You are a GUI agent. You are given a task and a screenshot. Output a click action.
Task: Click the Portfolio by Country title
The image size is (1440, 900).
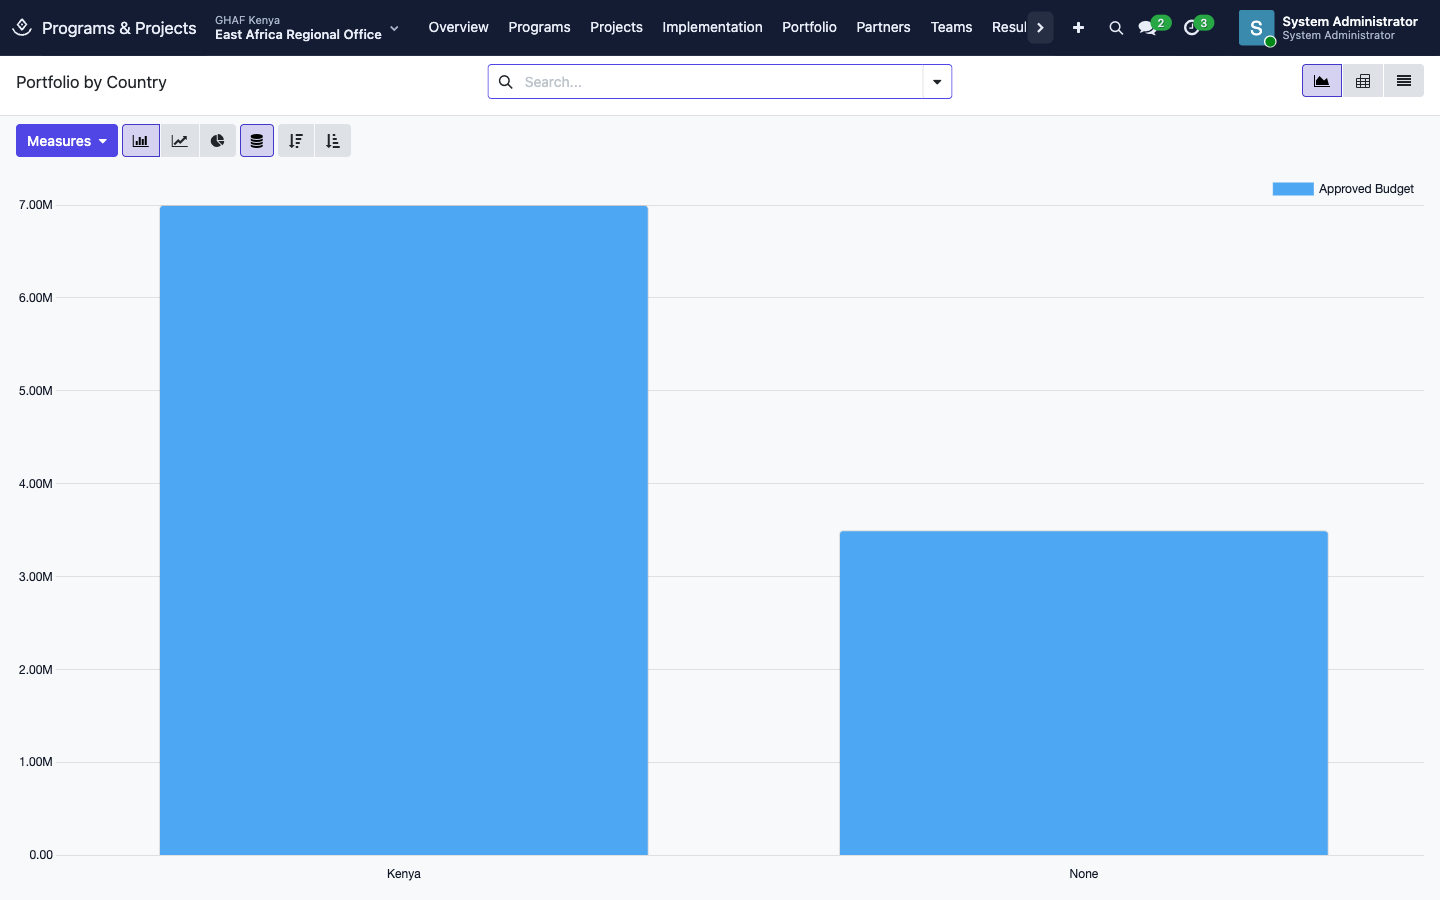click(x=91, y=82)
